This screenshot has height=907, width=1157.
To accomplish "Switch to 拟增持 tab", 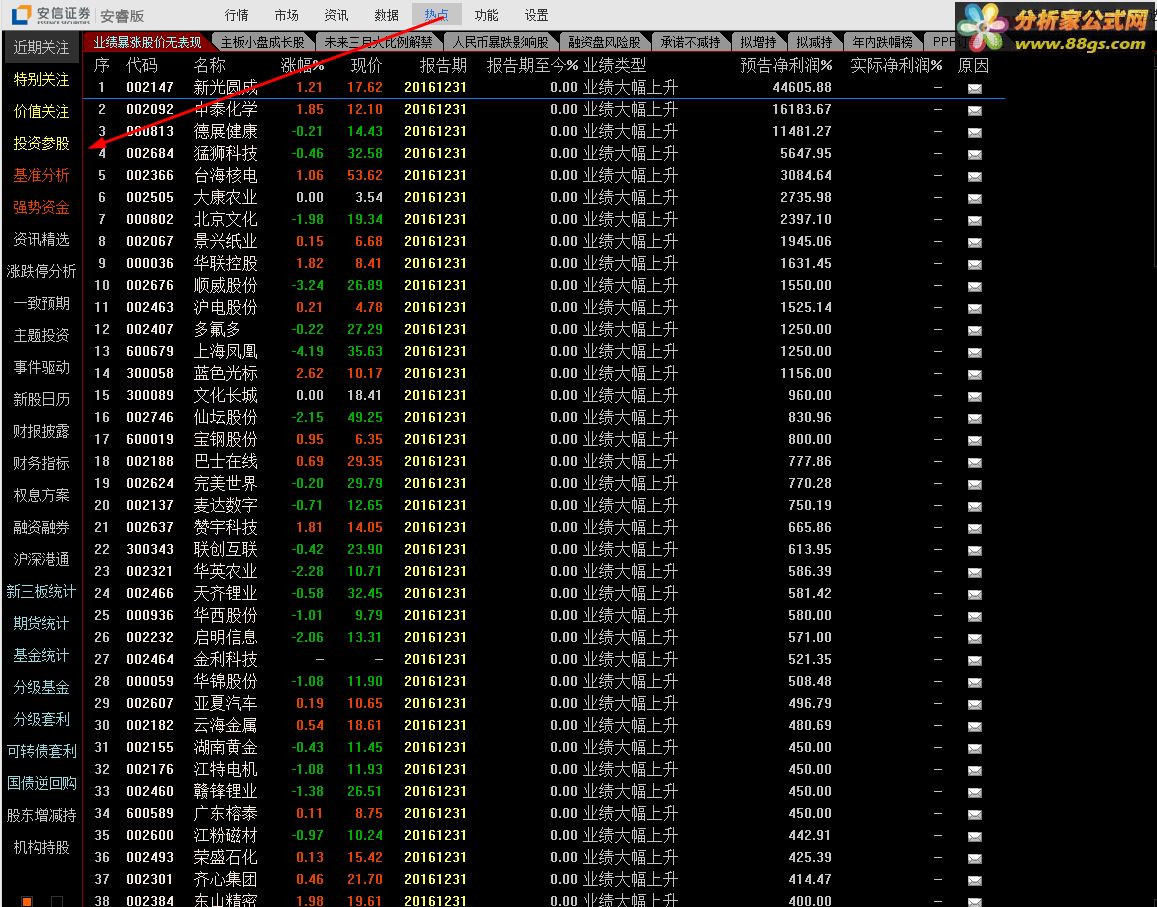I will pyautogui.click(x=759, y=43).
